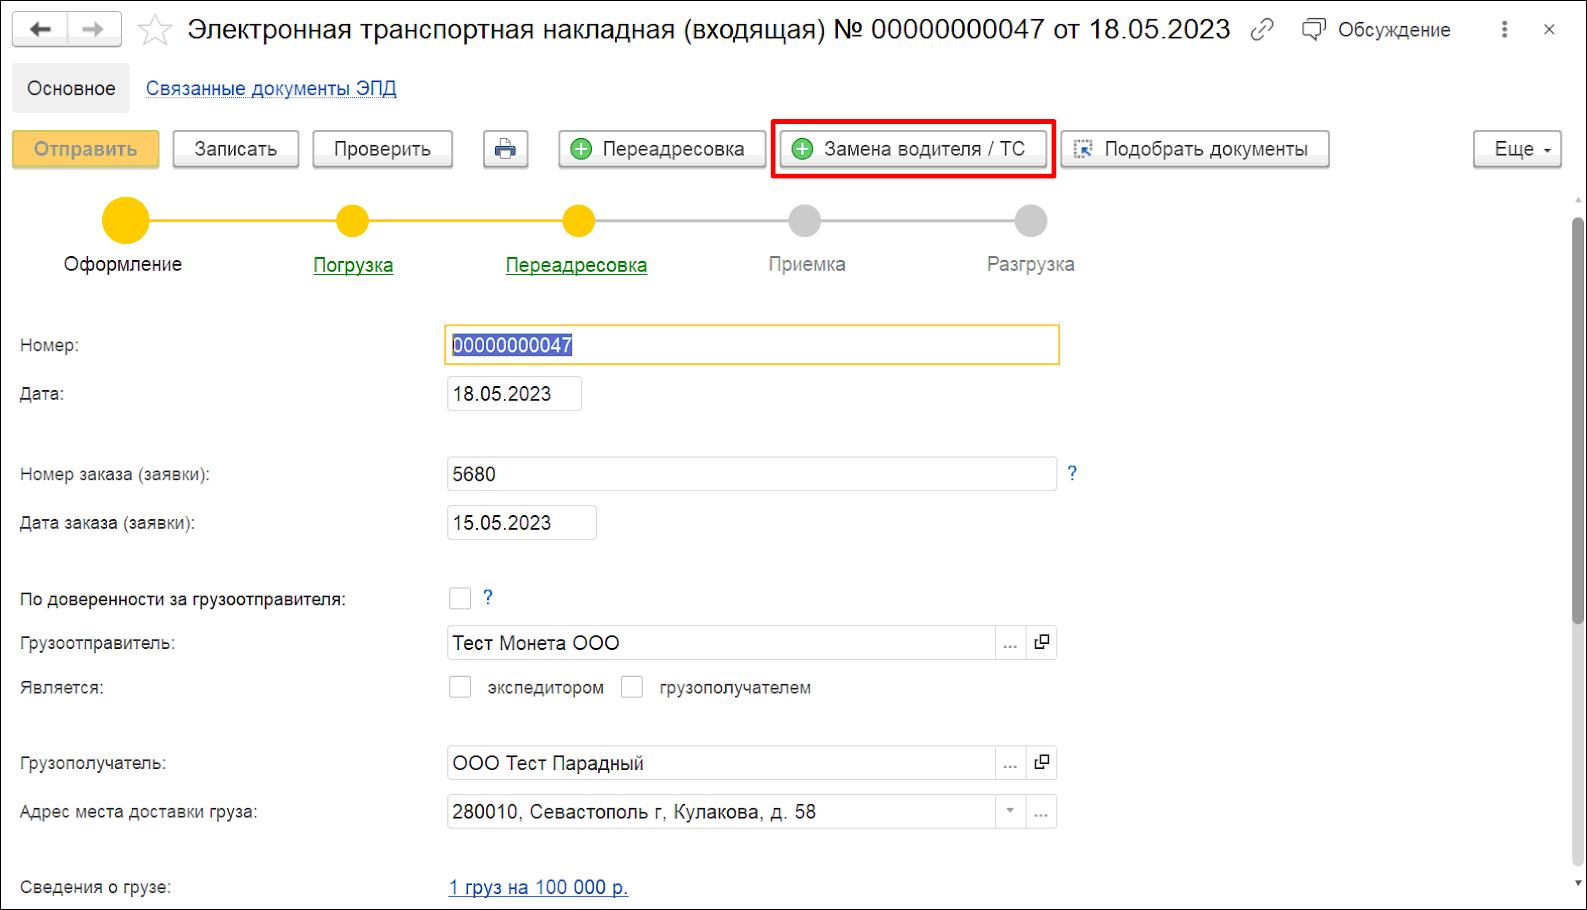The width and height of the screenshot is (1587, 910).
Task: Print the document via the printer icon
Action: pos(506,149)
